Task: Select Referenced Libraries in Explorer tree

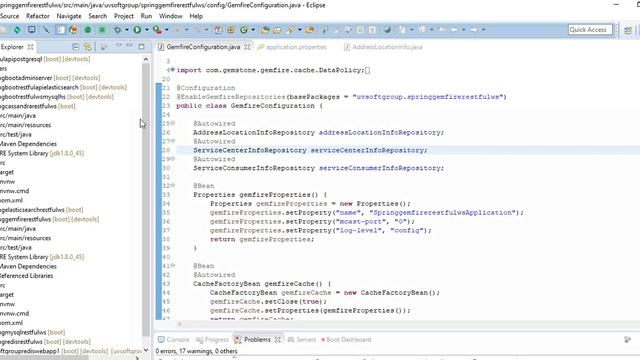Action: (27, 276)
